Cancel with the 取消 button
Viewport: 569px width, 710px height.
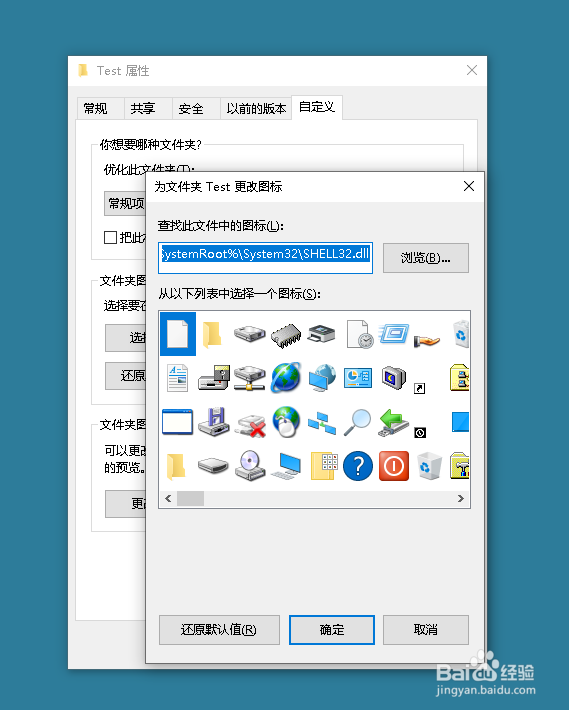[426, 630]
